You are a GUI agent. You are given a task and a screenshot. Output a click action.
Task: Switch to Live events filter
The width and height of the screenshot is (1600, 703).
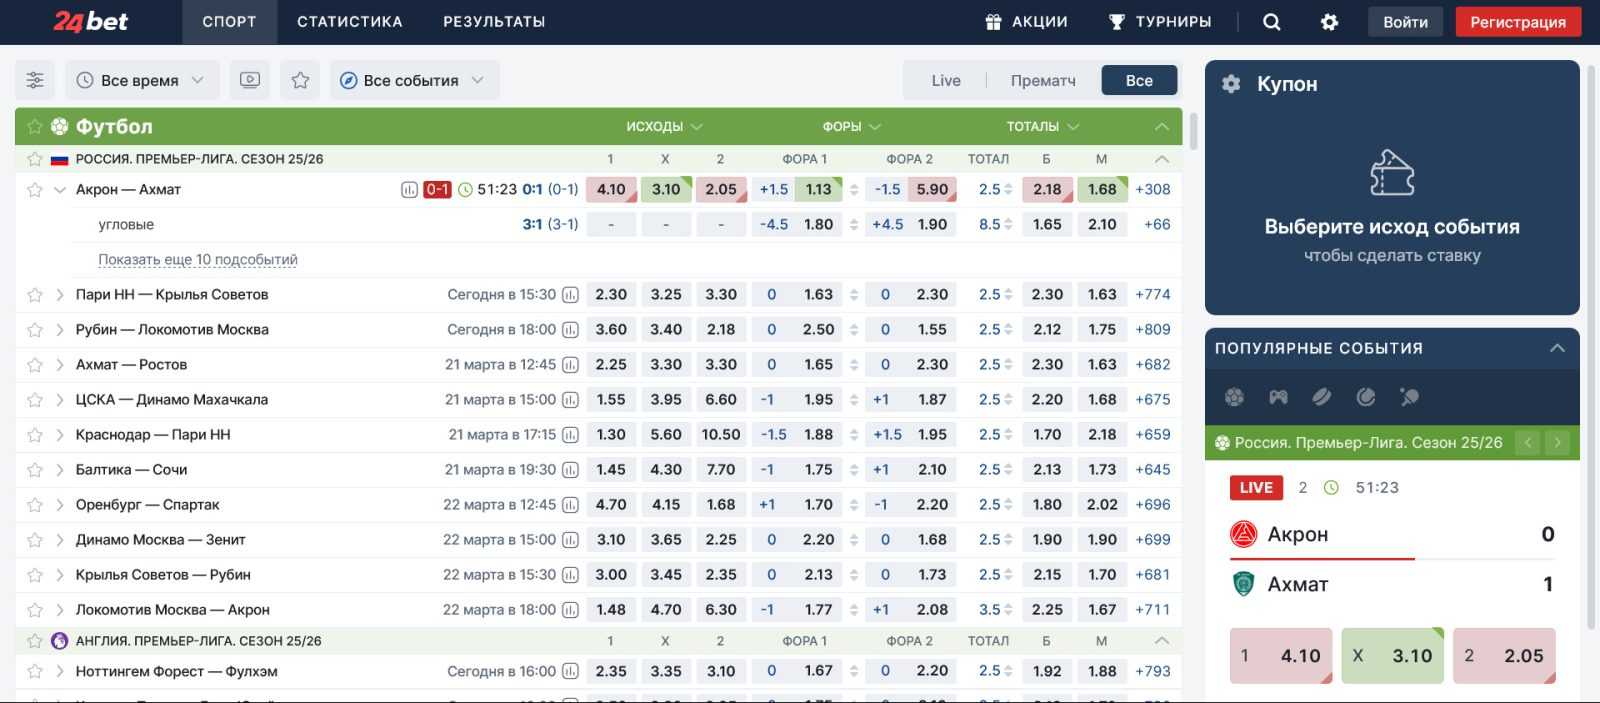946,80
